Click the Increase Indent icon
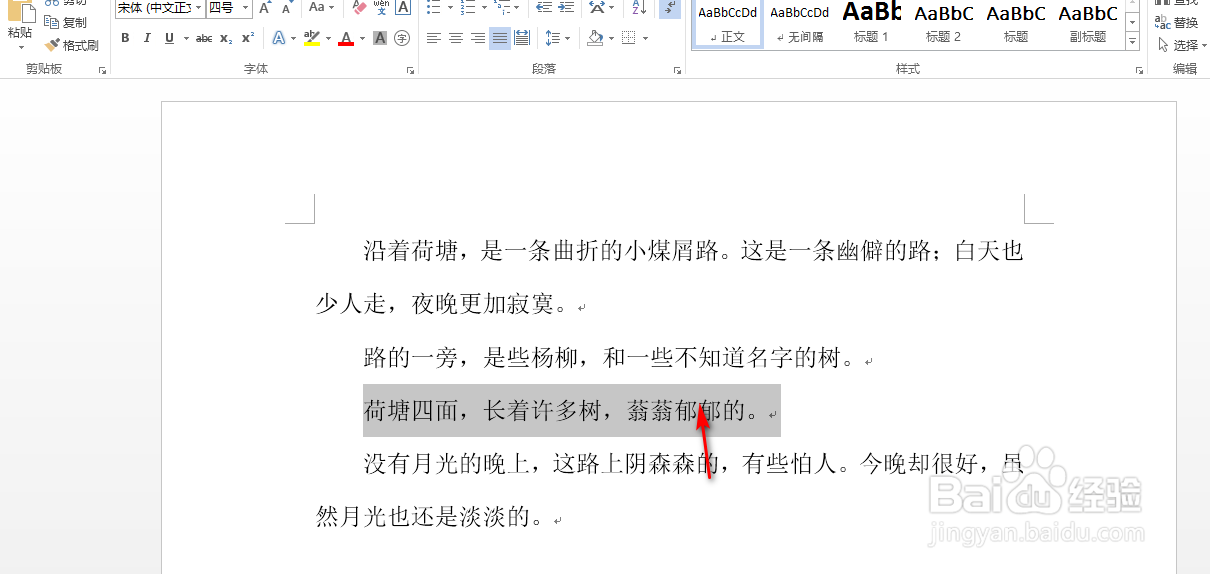This screenshot has width=1210, height=574. click(566, 8)
